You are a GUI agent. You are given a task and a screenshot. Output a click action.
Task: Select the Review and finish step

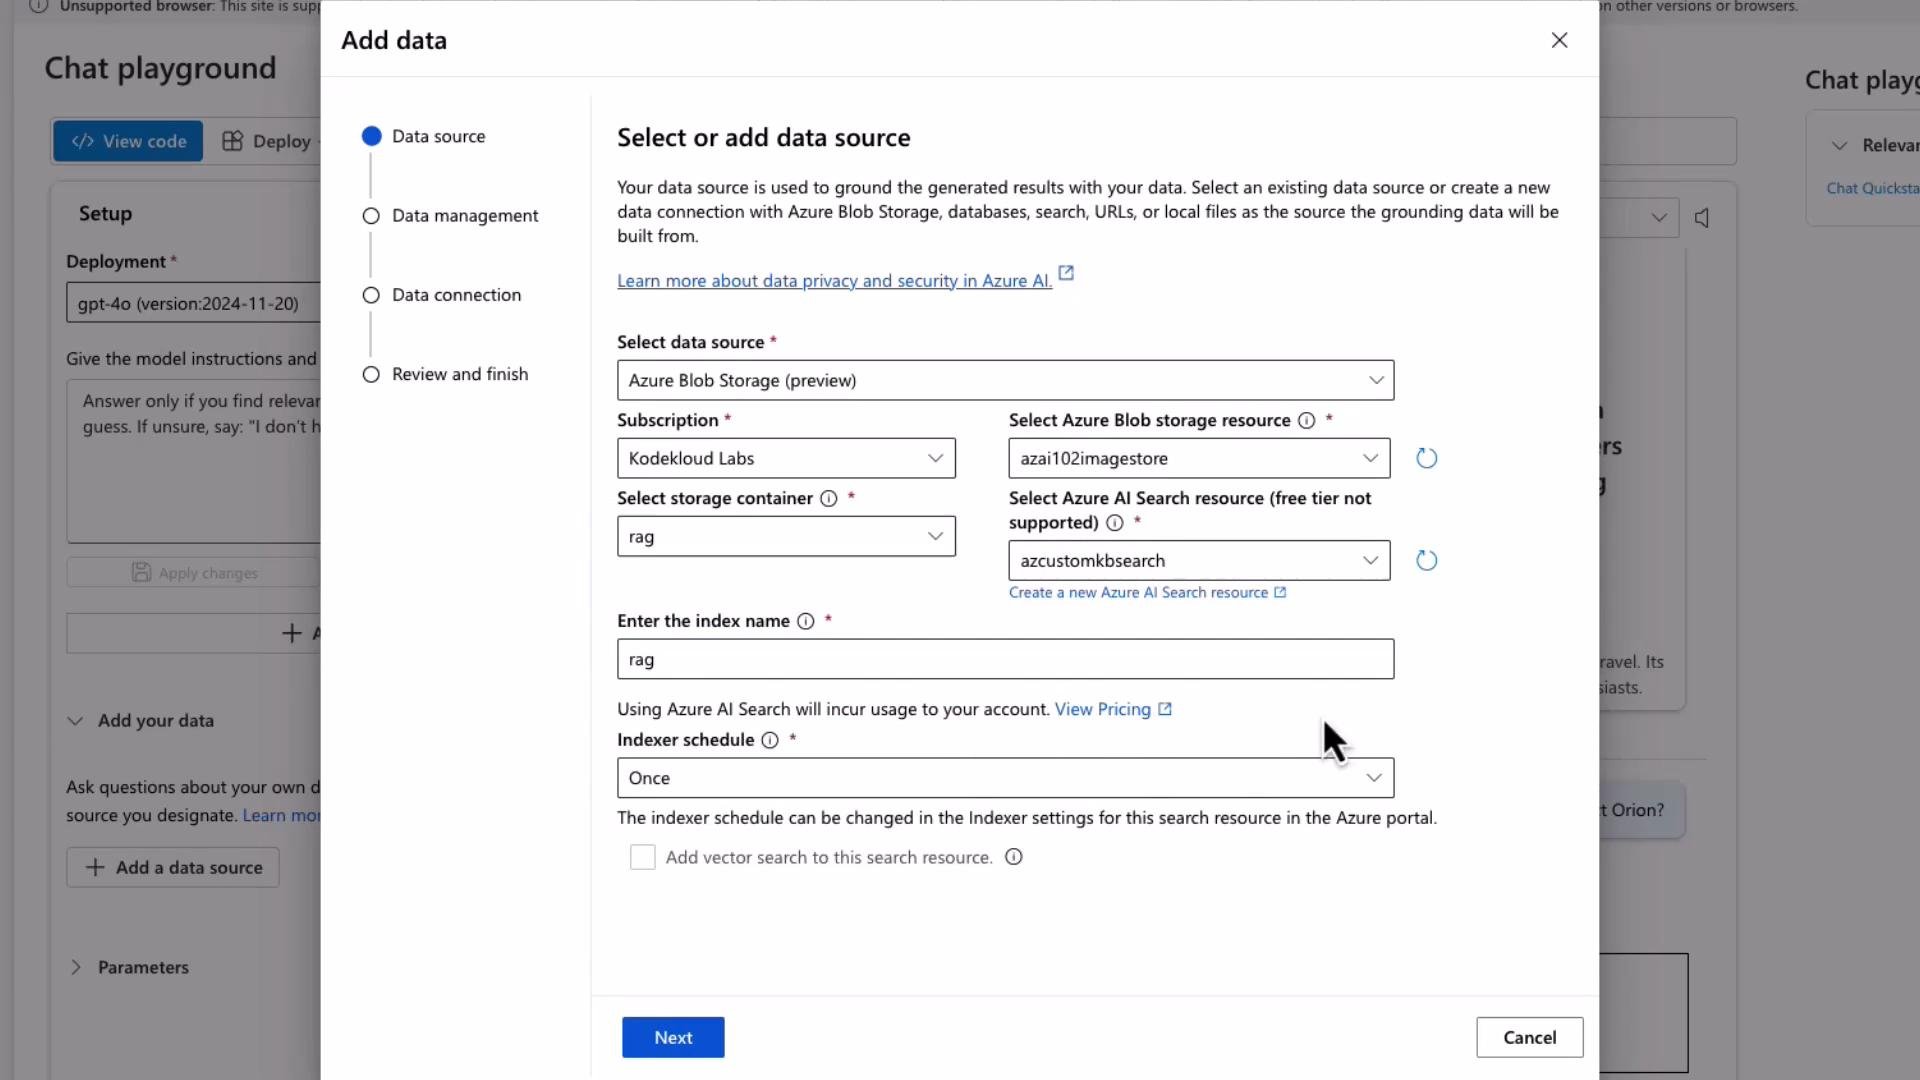click(446, 374)
